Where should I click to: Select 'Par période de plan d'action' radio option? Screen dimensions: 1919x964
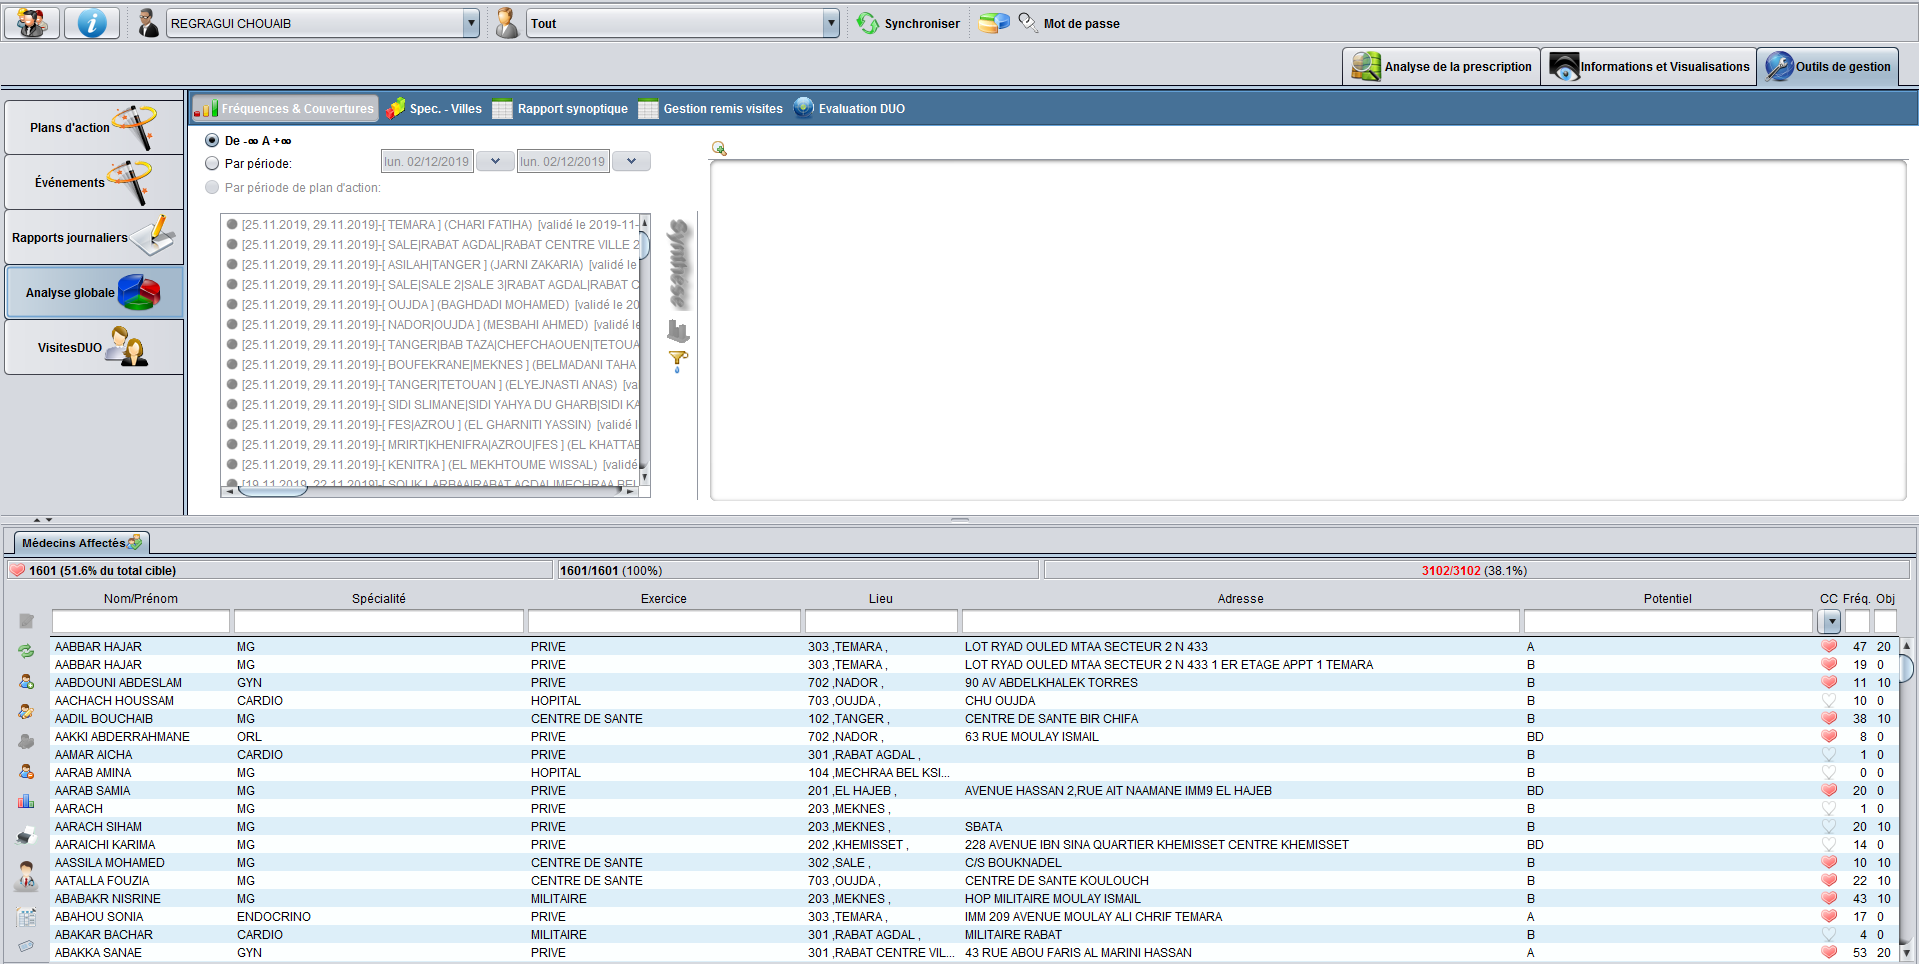(x=212, y=188)
